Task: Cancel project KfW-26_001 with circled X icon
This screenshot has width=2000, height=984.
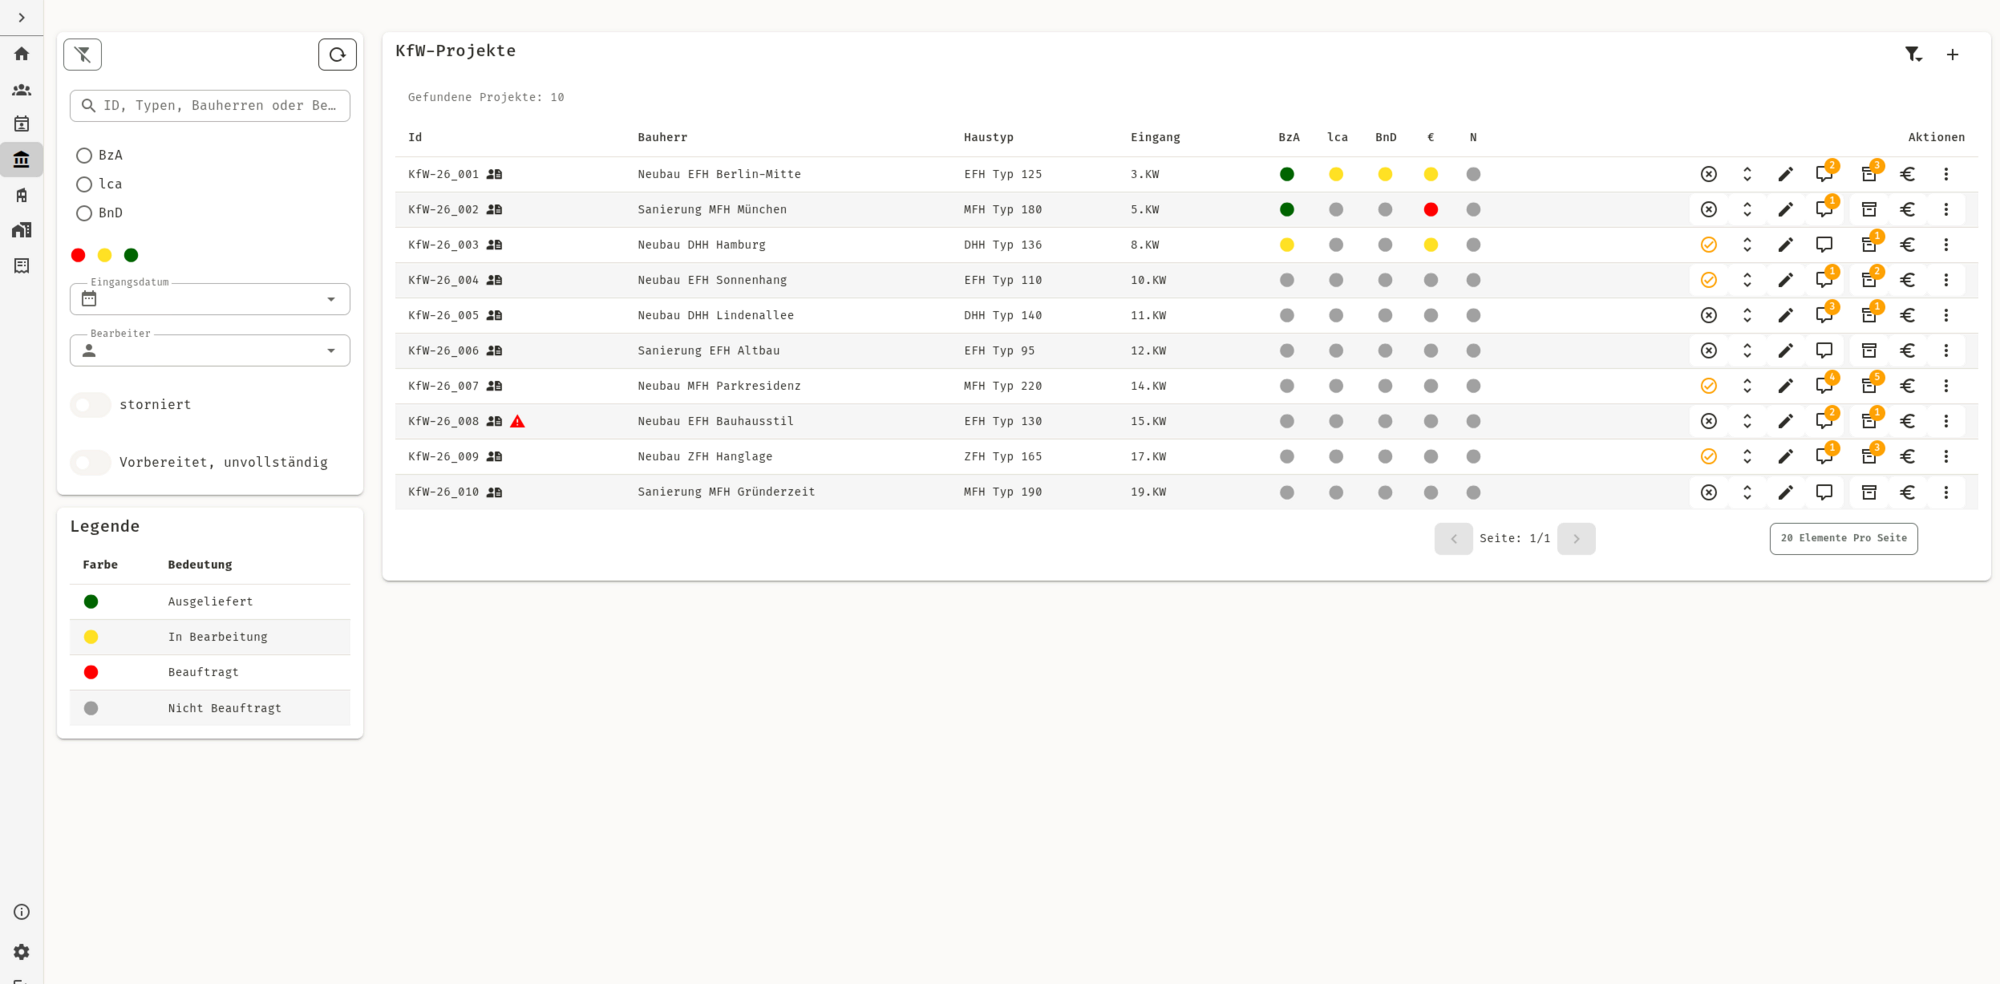Action: [x=1709, y=175]
